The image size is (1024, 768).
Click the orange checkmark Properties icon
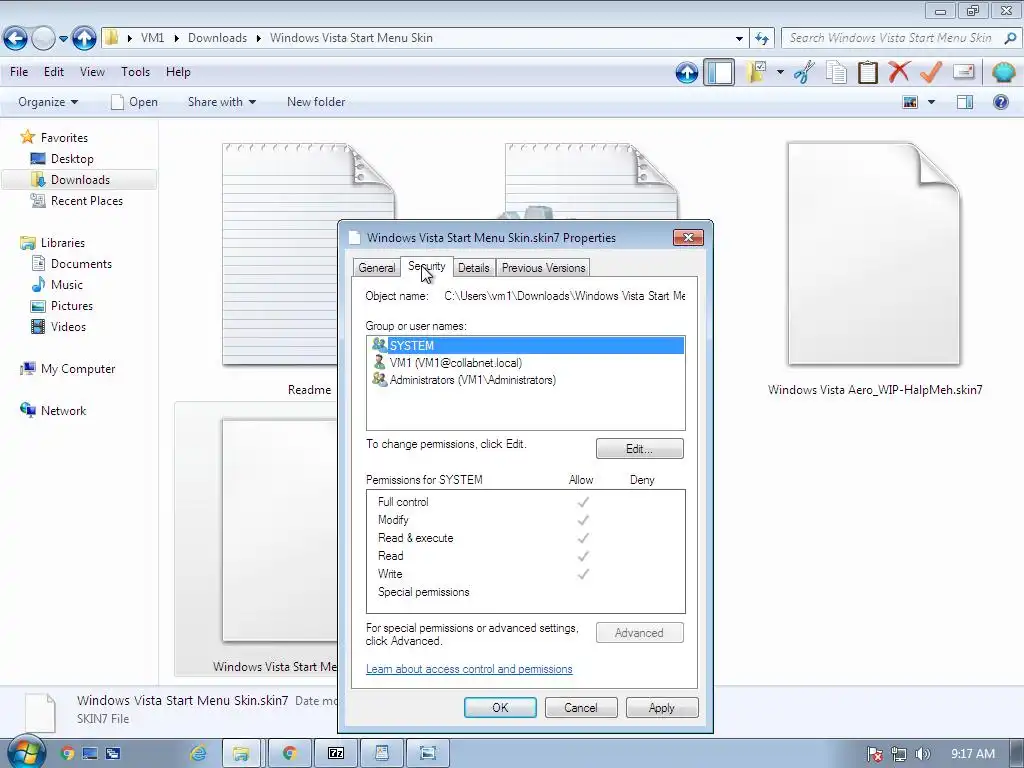tap(931, 71)
